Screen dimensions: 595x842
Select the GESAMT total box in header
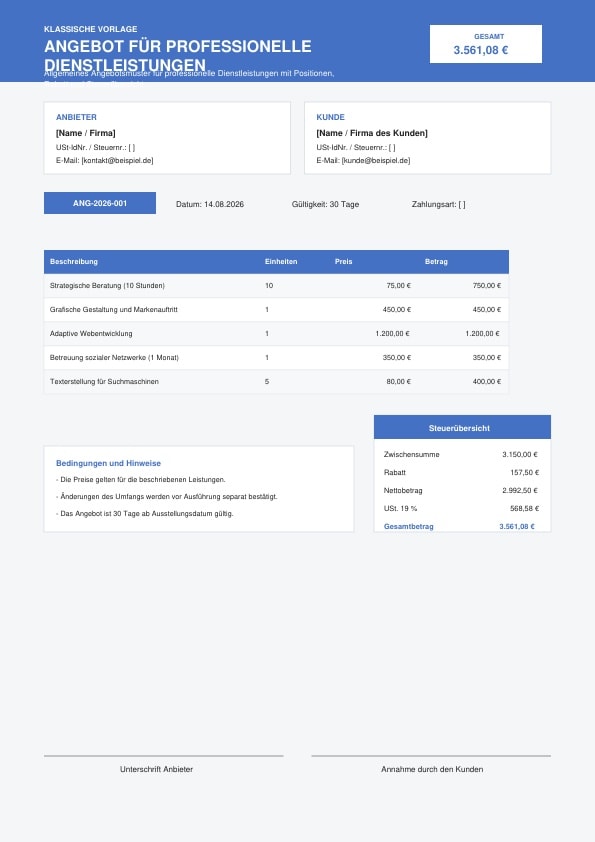pyautogui.click(x=485, y=44)
